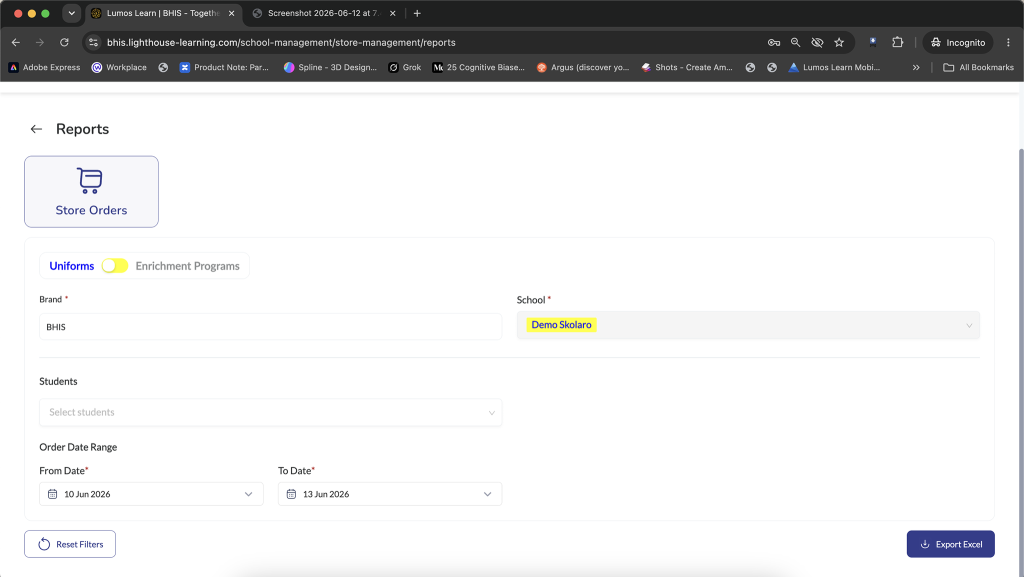Toggle the Uniforms / Enrichment Programs switch
The image size is (1024, 577).
115,266
